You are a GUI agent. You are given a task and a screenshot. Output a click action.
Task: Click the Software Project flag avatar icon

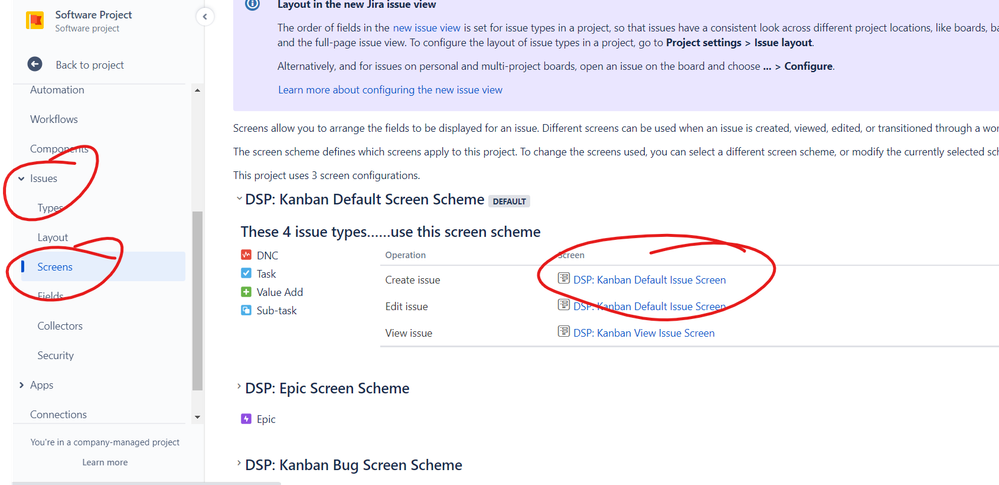35,20
